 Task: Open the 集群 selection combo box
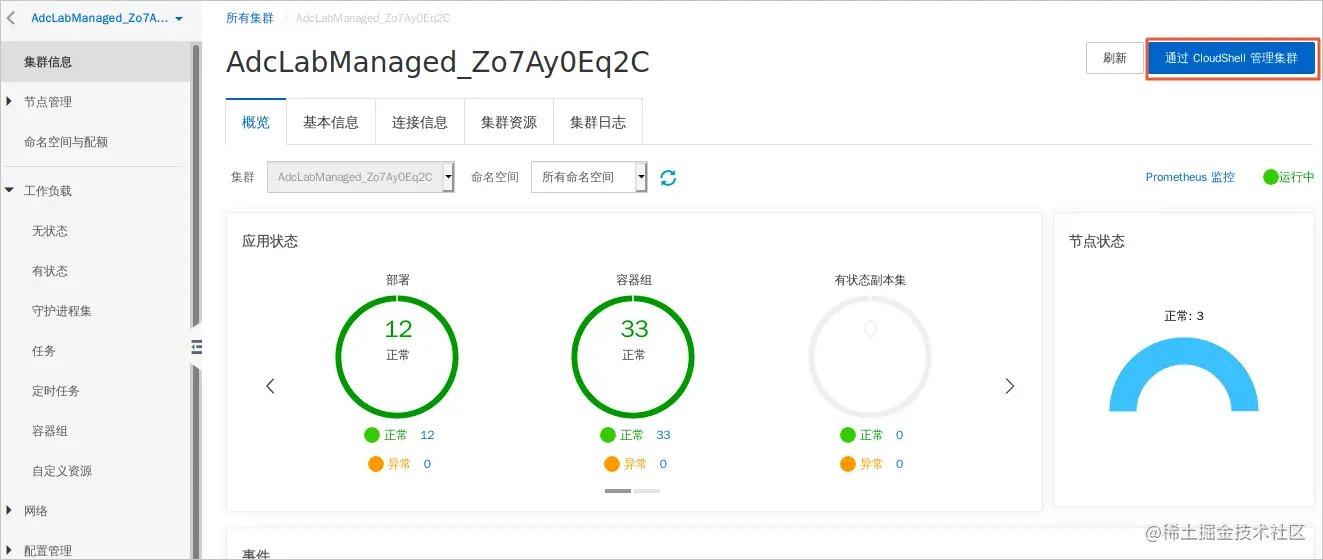[361, 177]
